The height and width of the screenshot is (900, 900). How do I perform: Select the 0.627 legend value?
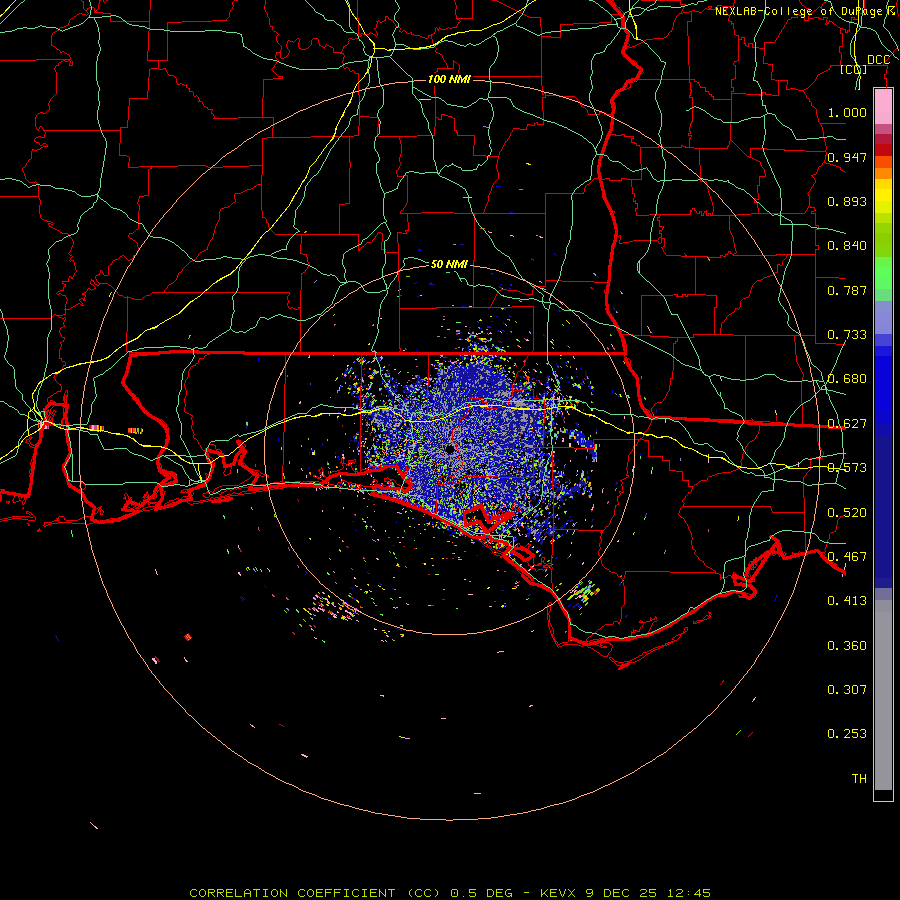[x=847, y=424]
